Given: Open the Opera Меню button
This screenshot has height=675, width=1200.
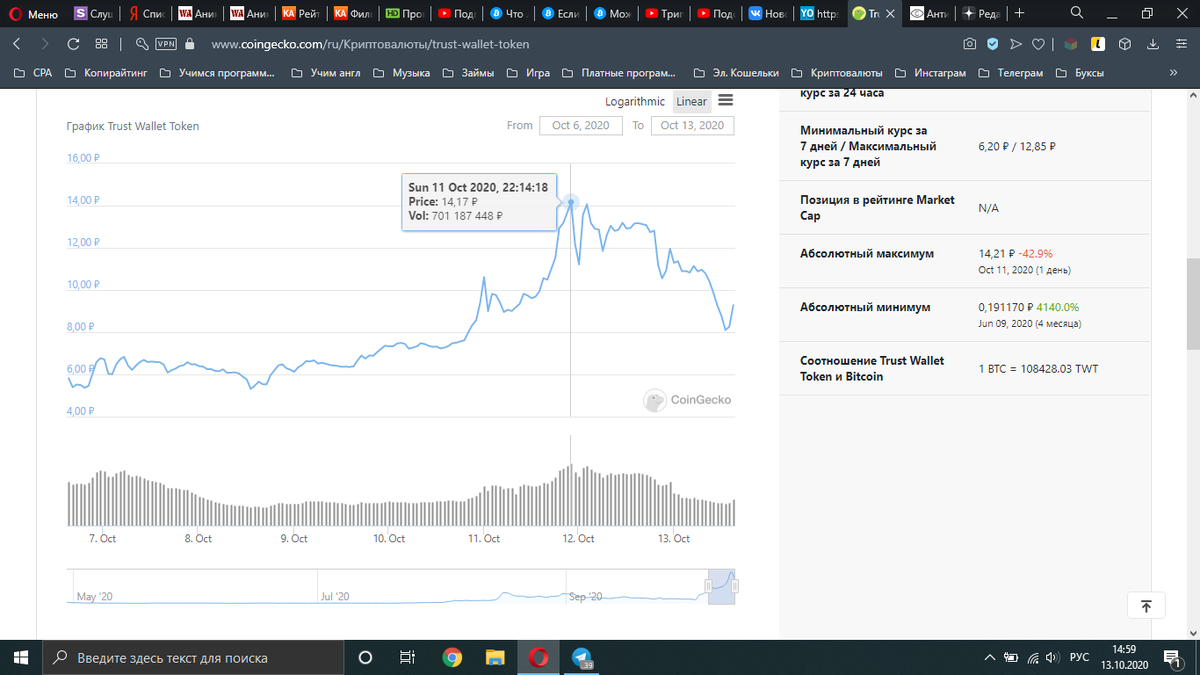Looking at the screenshot, I should (x=34, y=14).
